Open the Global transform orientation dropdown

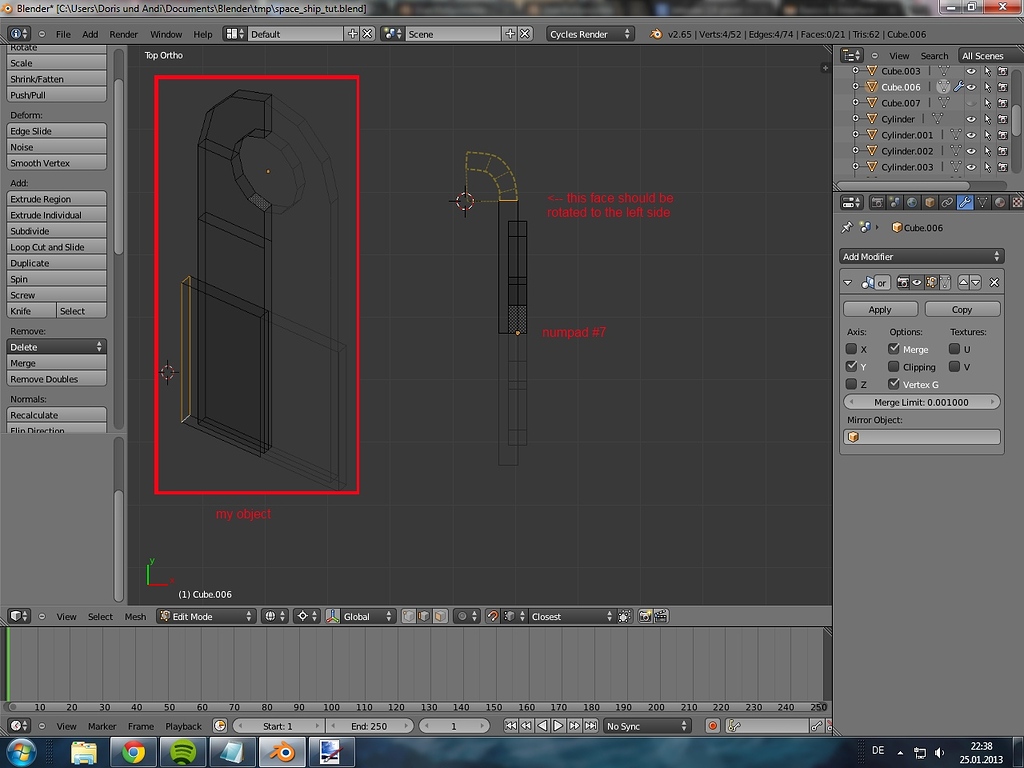[360, 616]
